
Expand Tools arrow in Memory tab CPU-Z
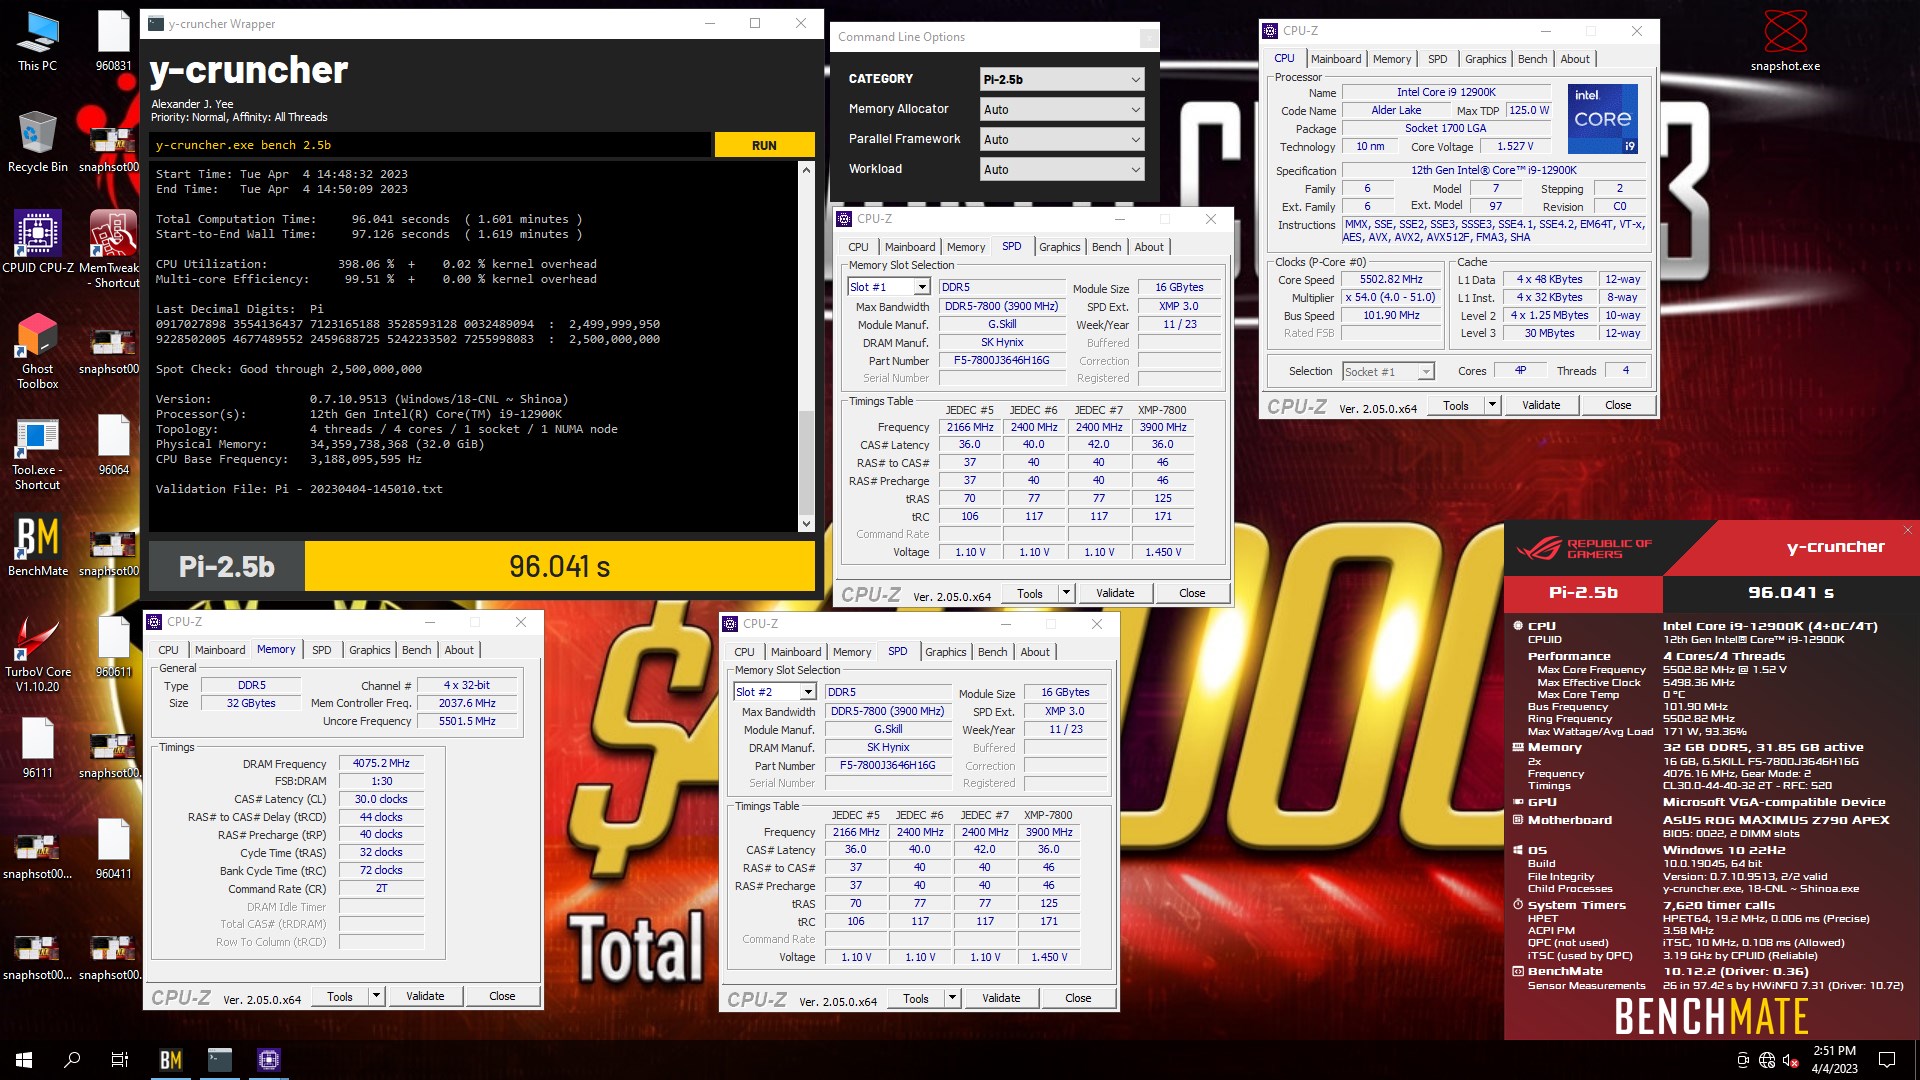tap(376, 996)
